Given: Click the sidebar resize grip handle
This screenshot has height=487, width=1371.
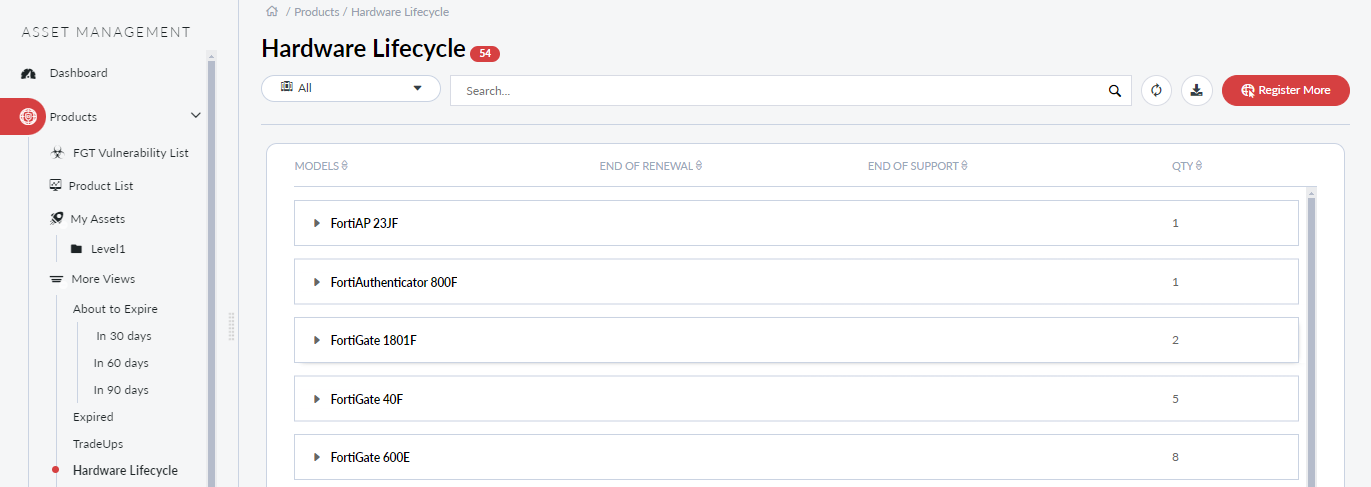Looking at the screenshot, I should click(x=232, y=326).
